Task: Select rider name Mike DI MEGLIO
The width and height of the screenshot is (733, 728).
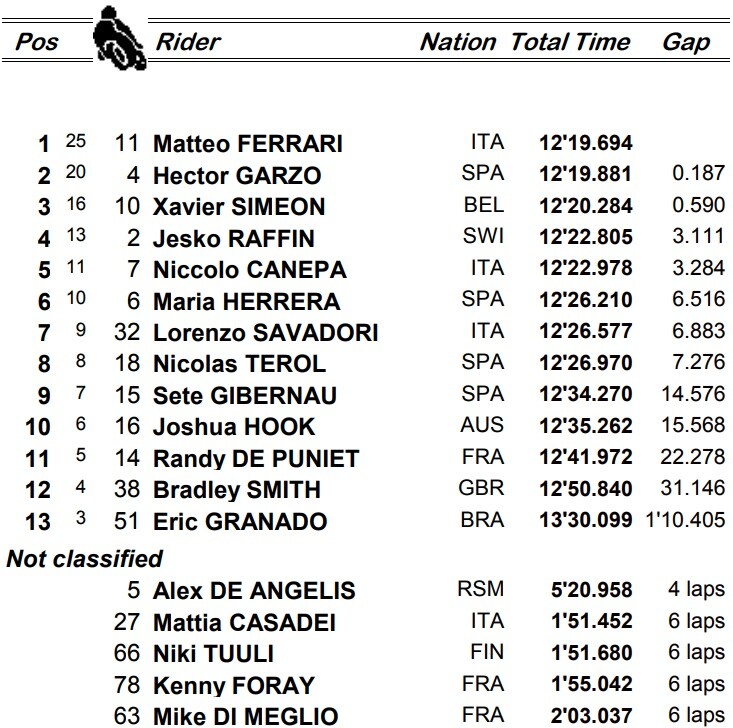Action: [x=245, y=716]
